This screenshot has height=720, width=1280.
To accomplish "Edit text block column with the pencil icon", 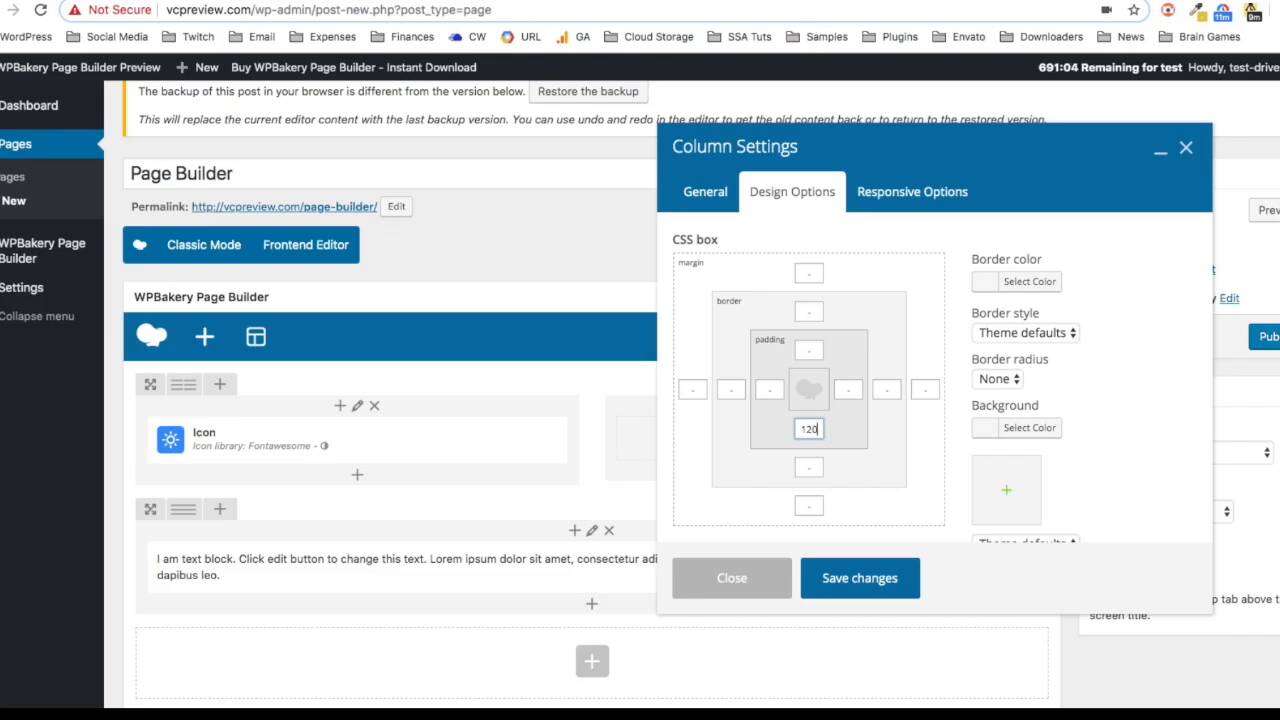I will (x=592, y=530).
